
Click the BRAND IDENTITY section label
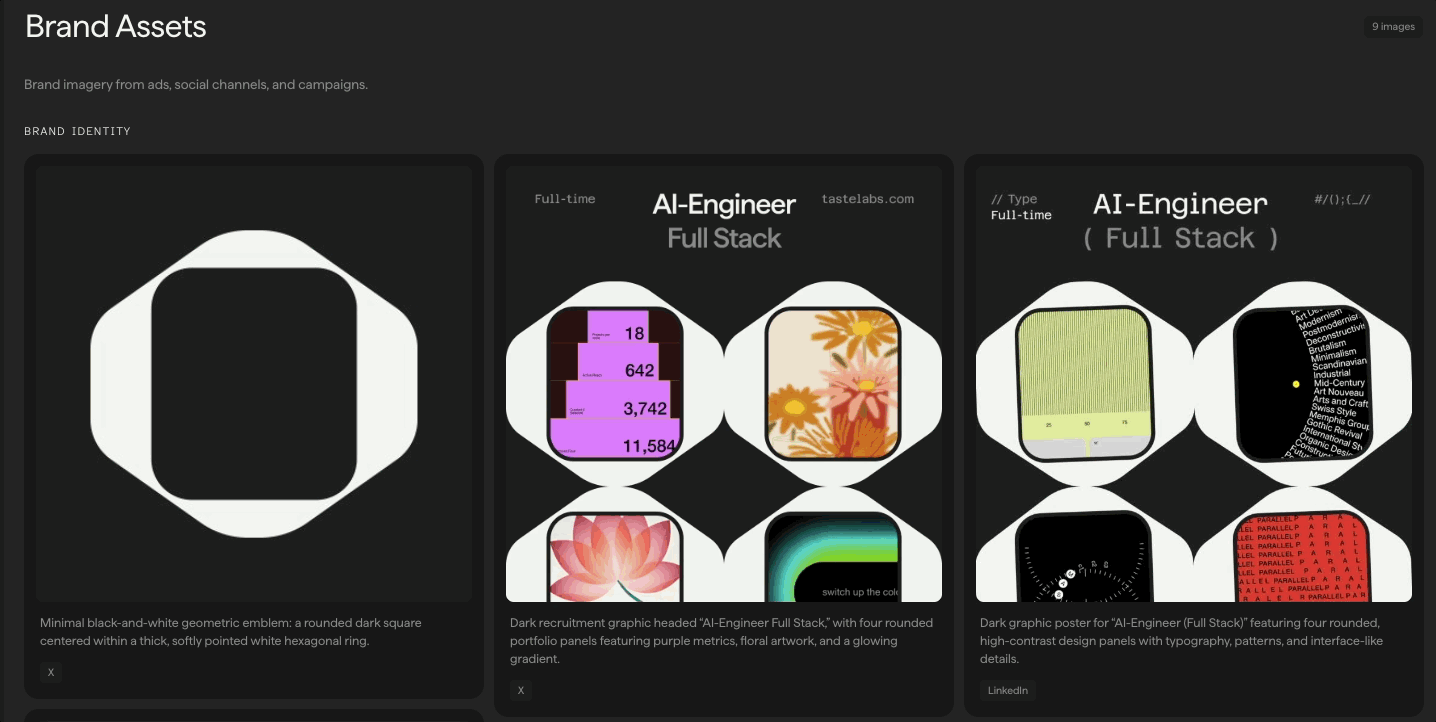click(77, 131)
